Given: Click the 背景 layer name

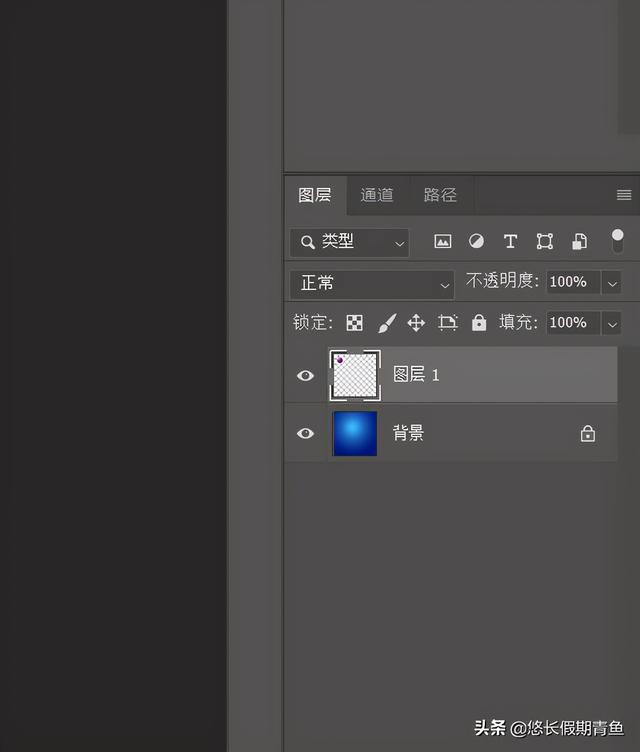Looking at the screenshot, I should pyautogui.click(x=408, y=433).
